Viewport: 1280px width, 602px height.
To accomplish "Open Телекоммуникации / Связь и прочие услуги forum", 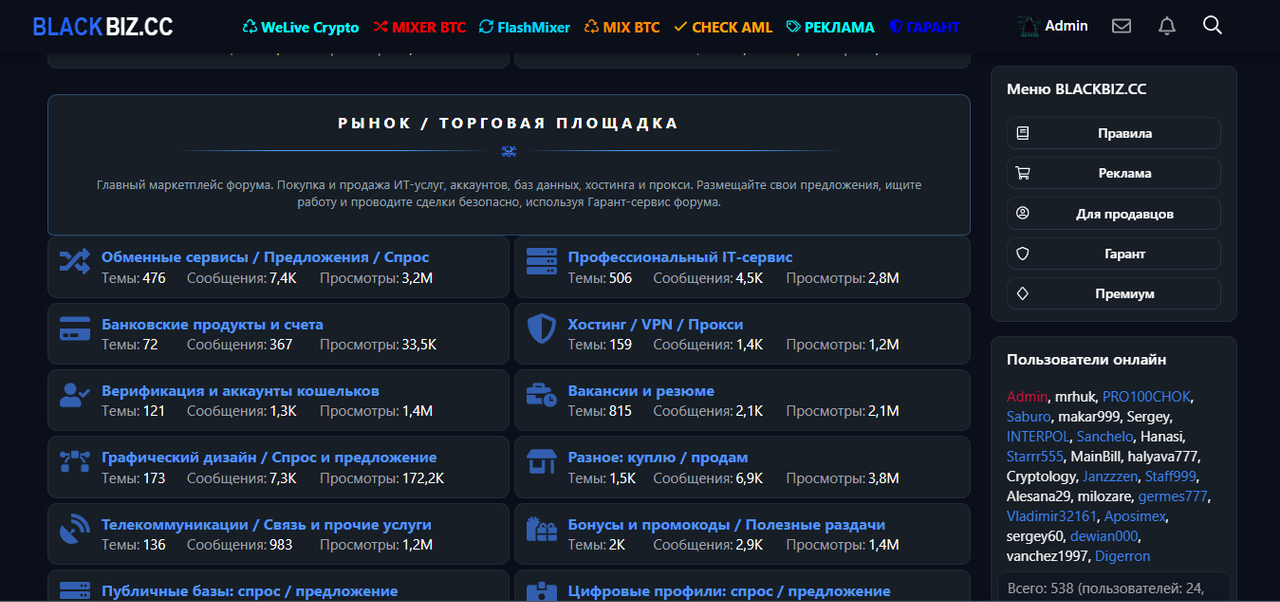I will point(266,524).
